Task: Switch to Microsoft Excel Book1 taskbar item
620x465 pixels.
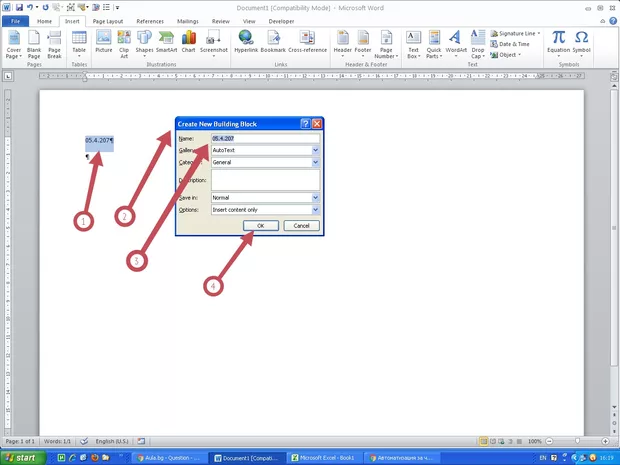Action: [323, 458]
